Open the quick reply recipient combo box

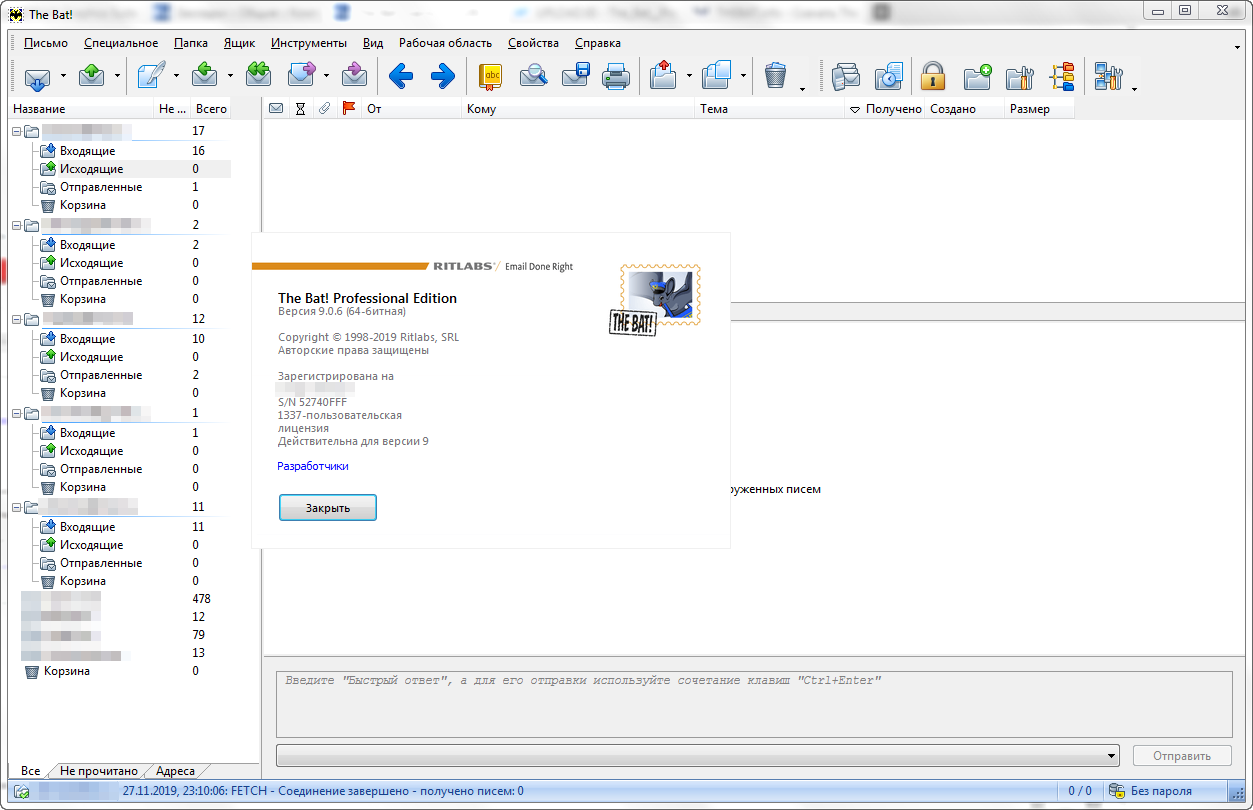pyautogui.click(x=697, y=755)
